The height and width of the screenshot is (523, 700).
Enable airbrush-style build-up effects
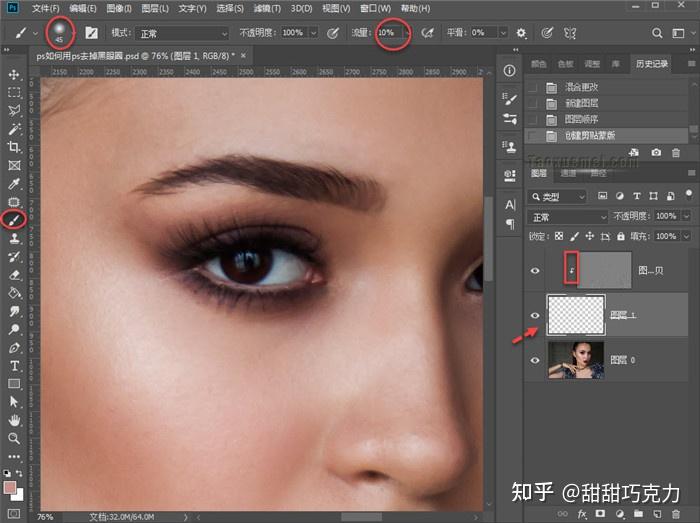[x=427, y=33]
